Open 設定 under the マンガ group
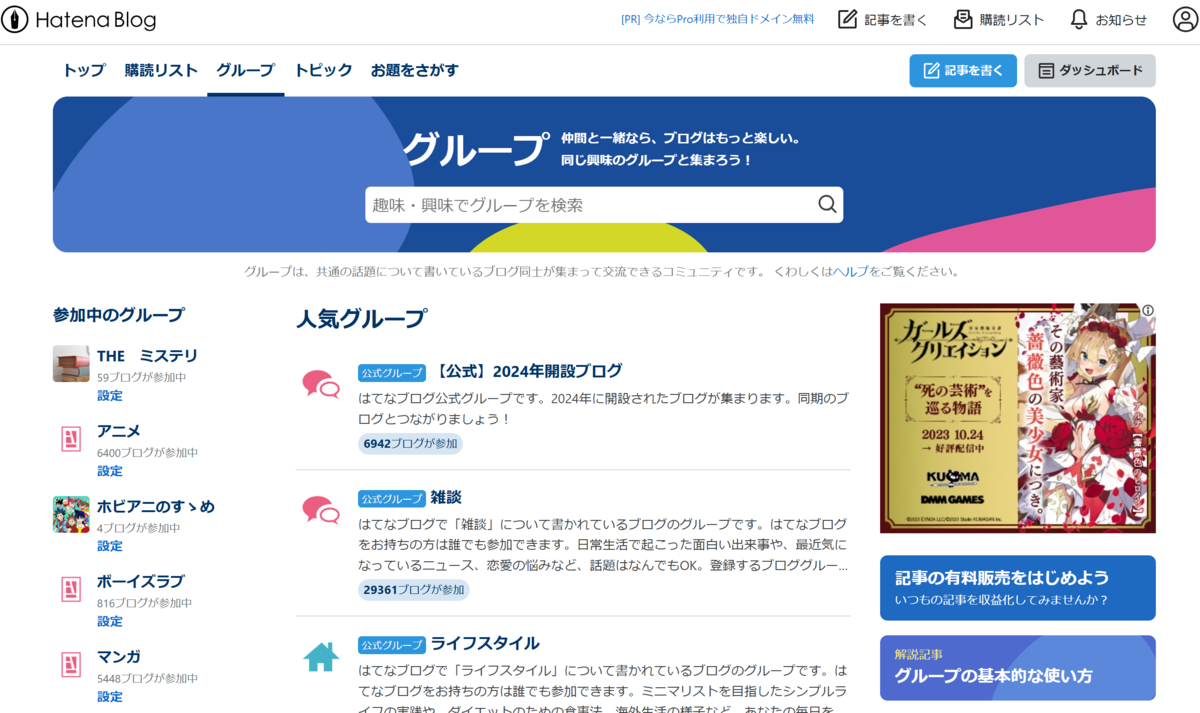 pos(110,696)
